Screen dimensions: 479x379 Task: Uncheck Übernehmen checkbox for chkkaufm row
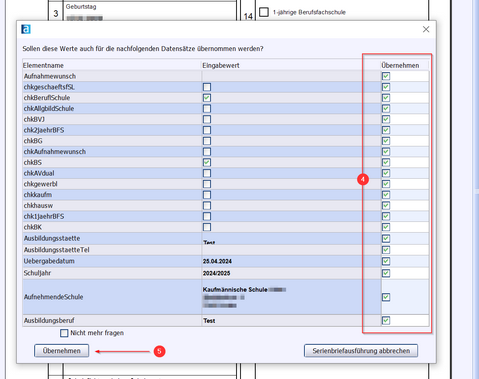[x=386, y=195]
